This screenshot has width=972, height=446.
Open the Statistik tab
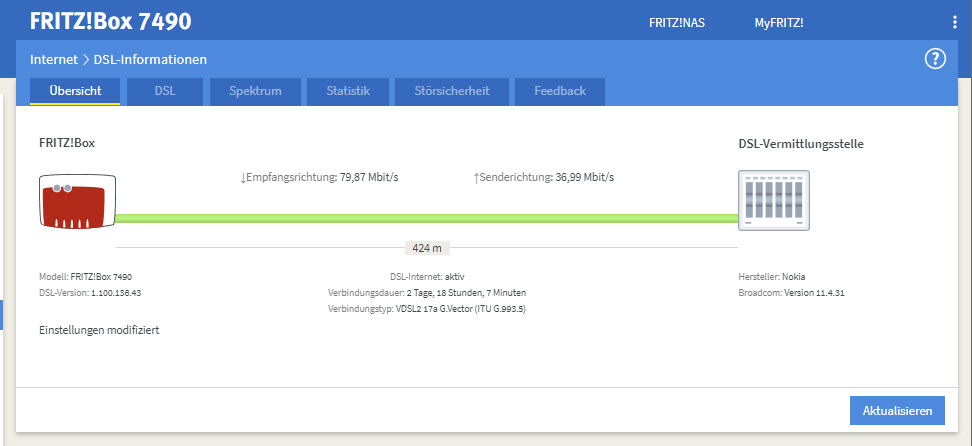348,91
